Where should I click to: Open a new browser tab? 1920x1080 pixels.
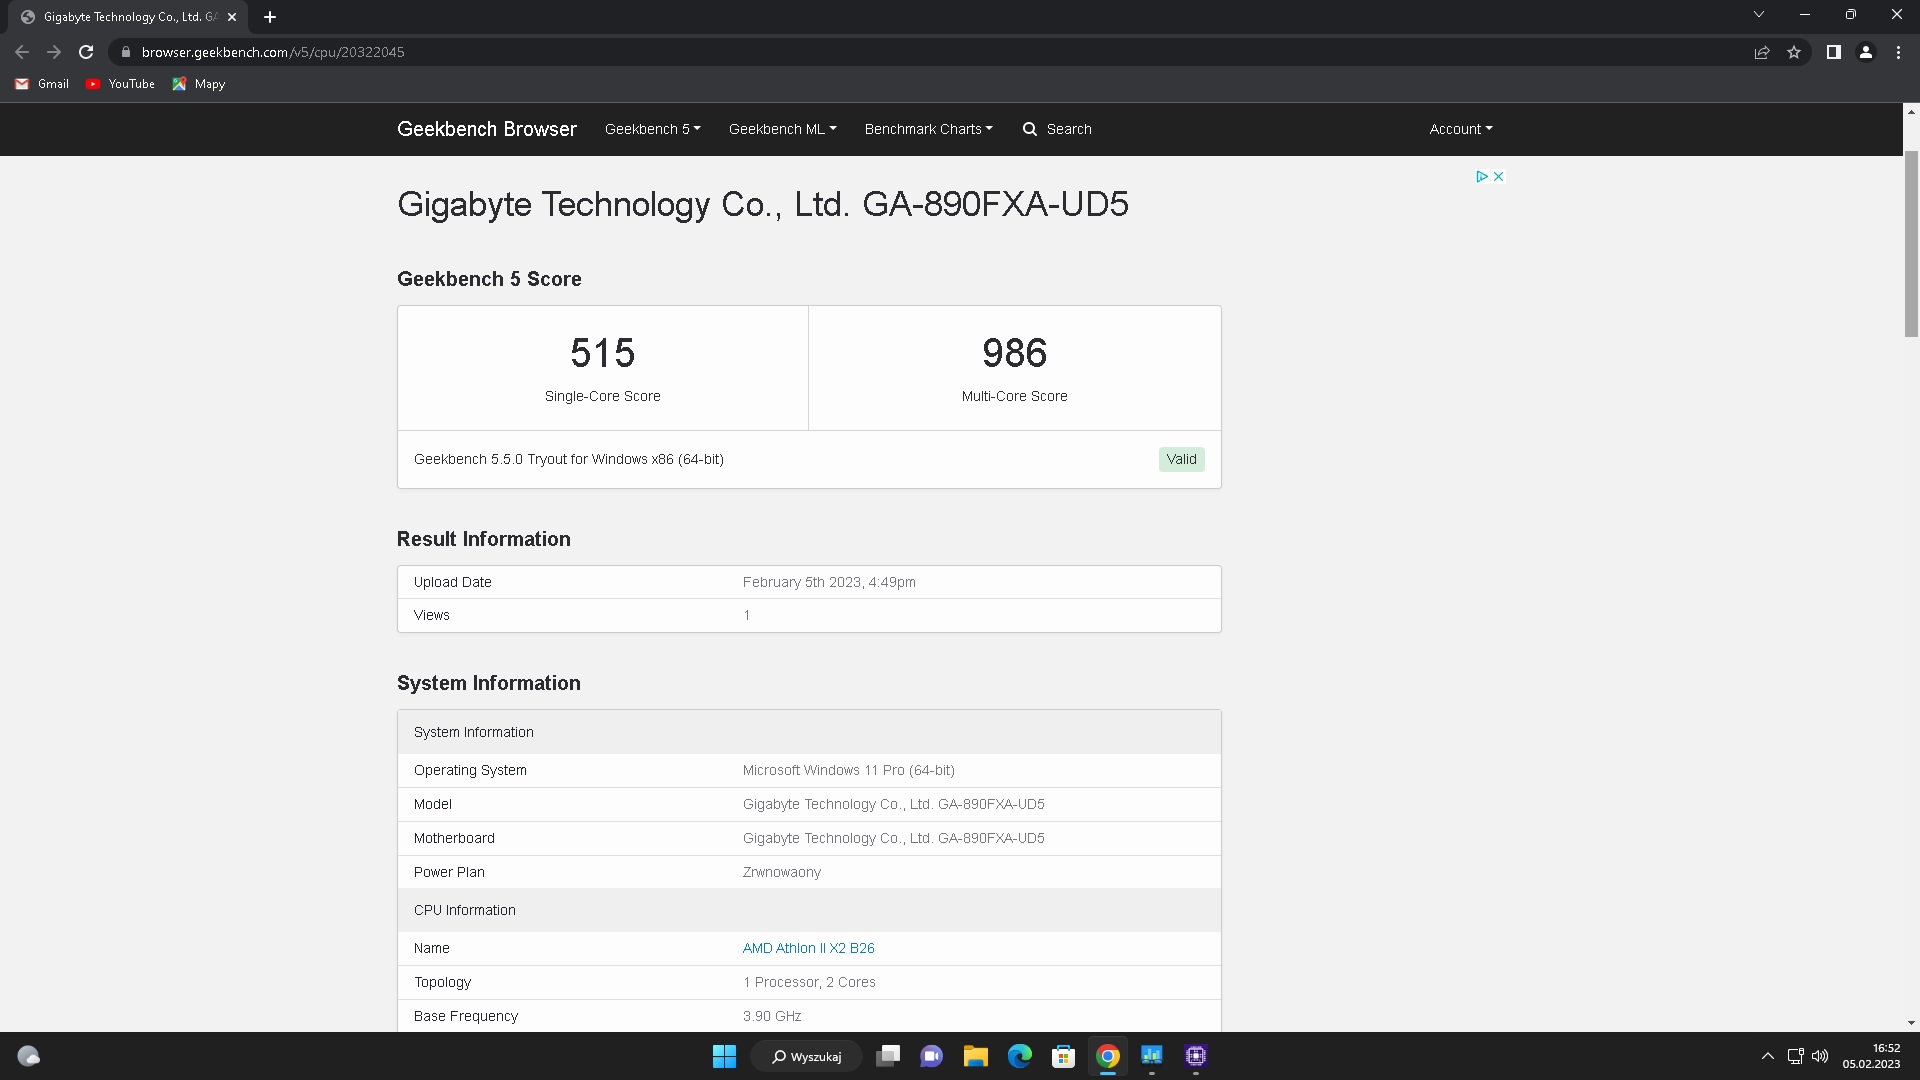point(270,17)
